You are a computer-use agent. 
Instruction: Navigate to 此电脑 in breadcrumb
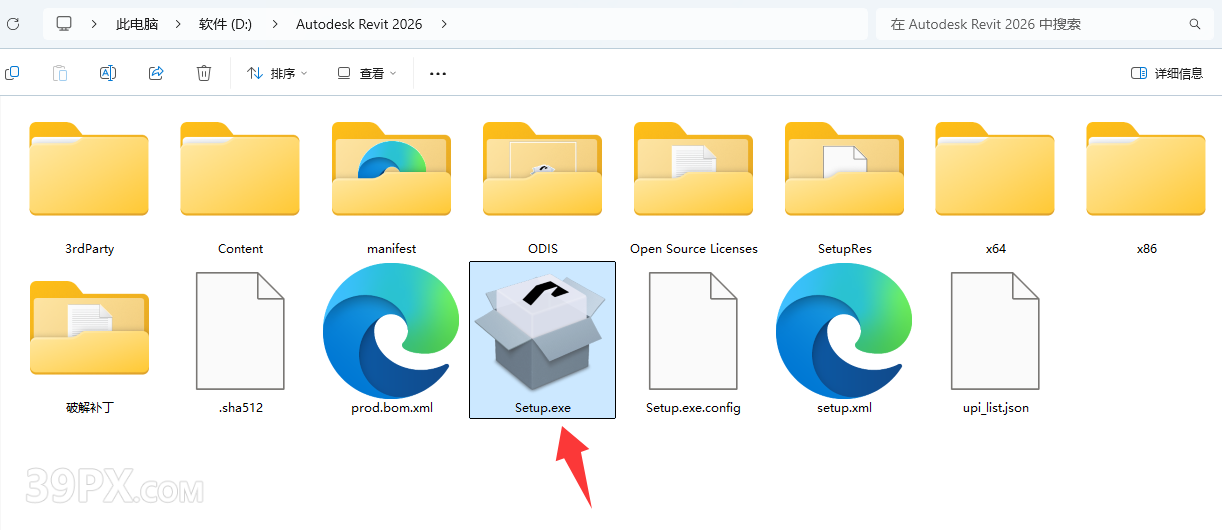tap(136, 24)
